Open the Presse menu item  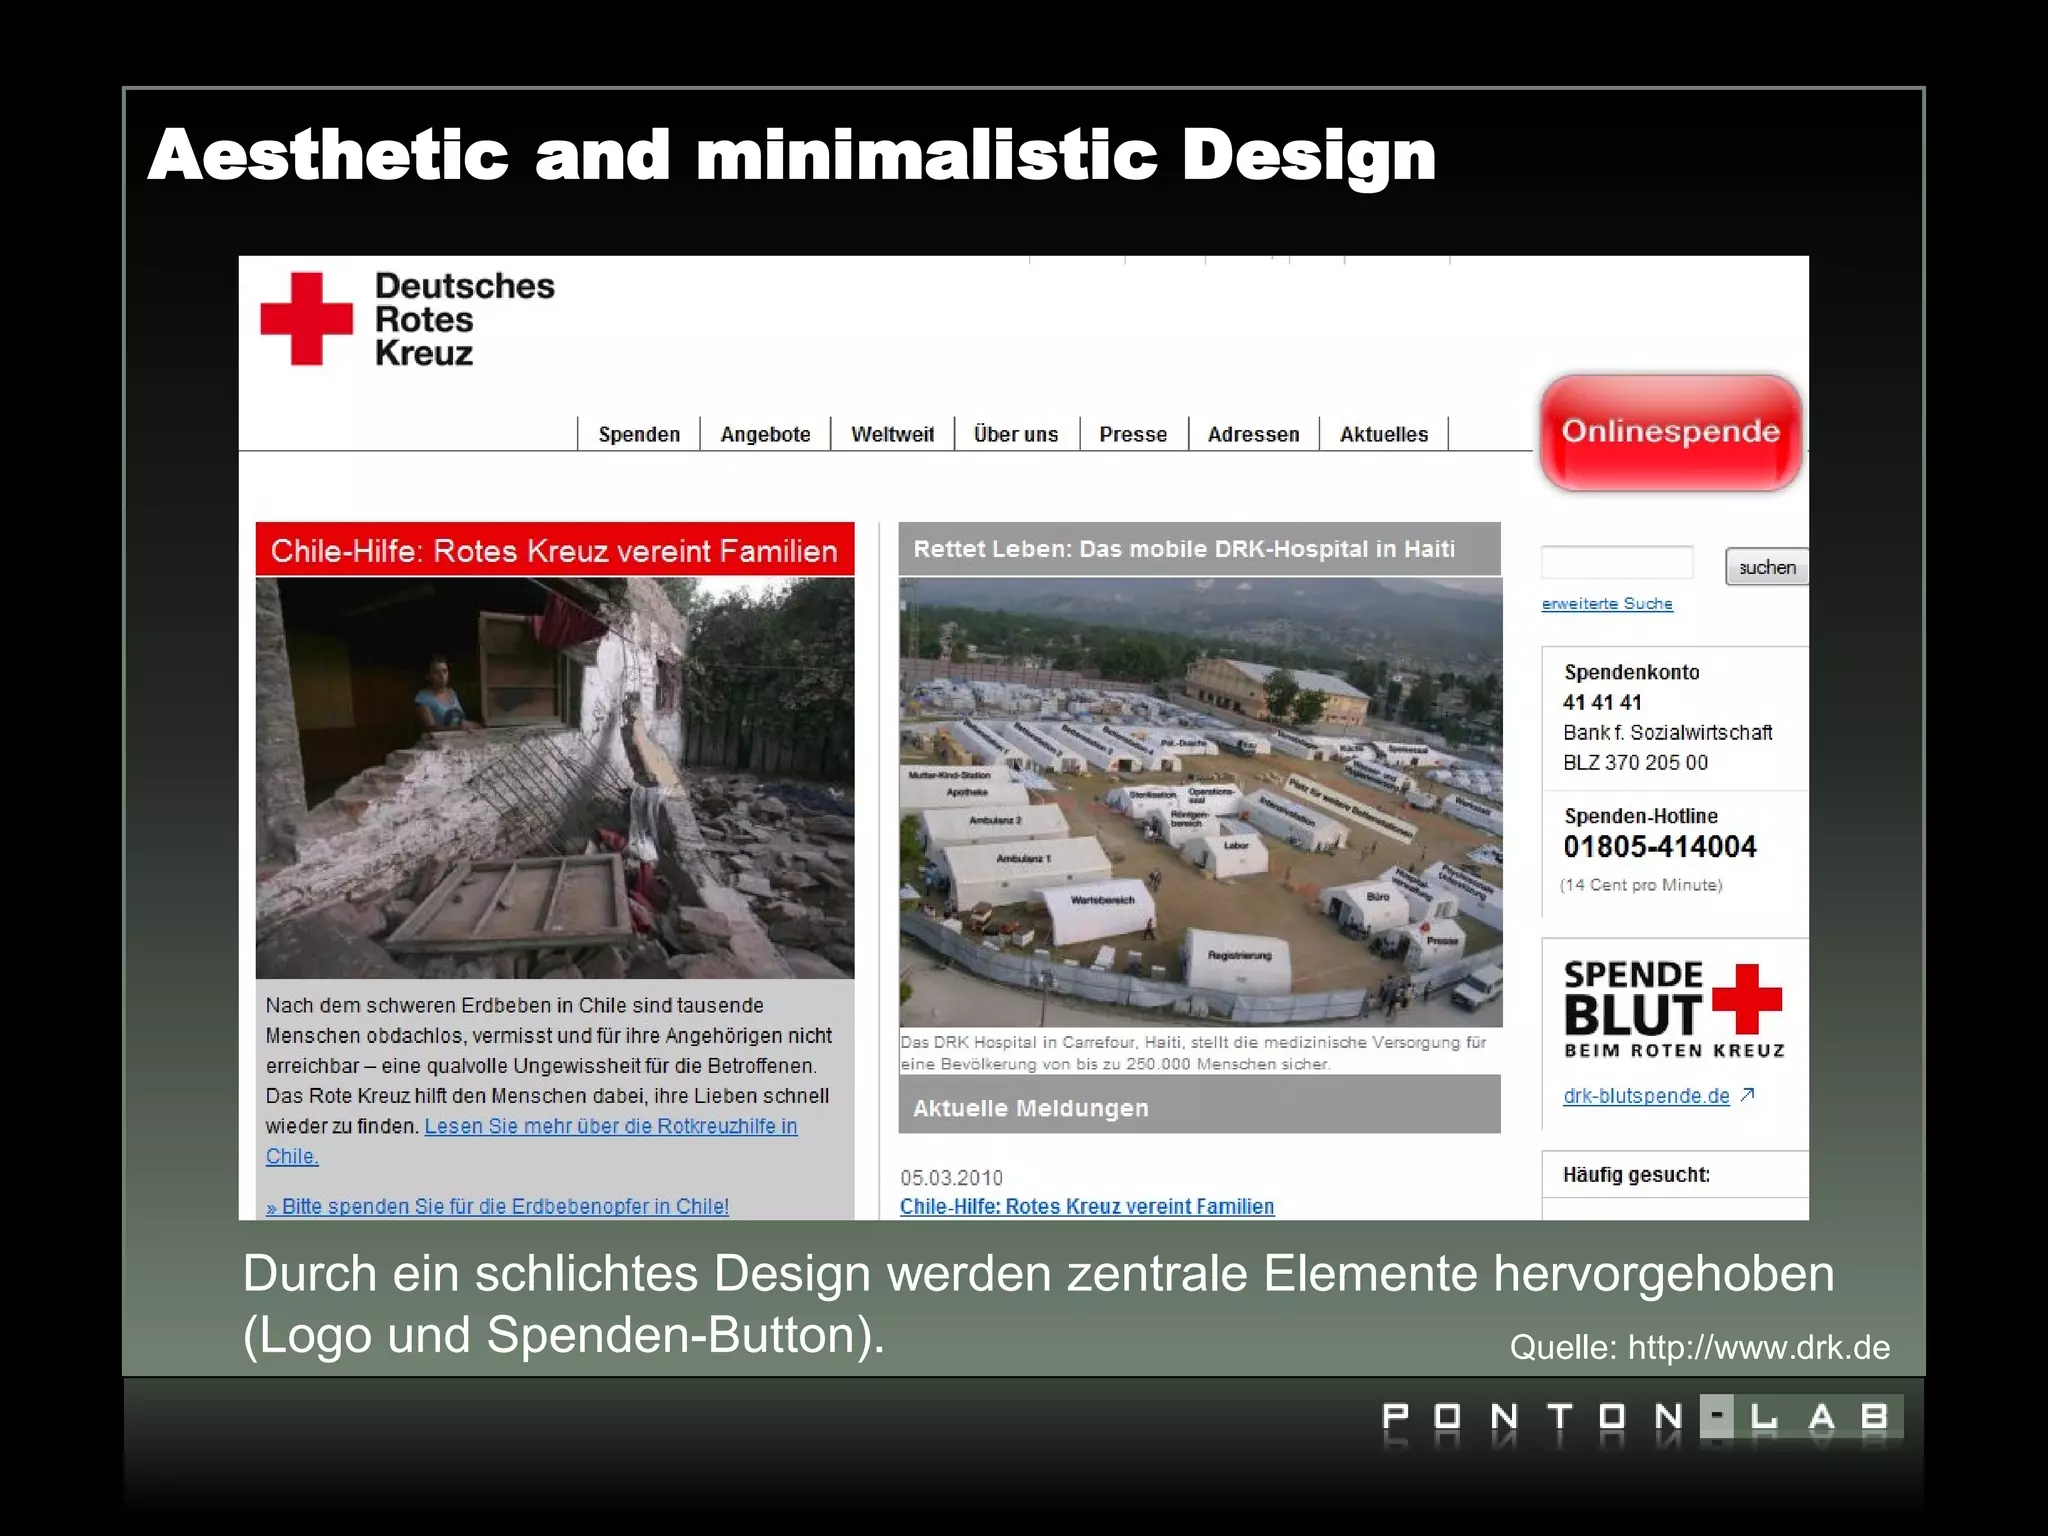pyautogui.click(x=1133, y=434)
